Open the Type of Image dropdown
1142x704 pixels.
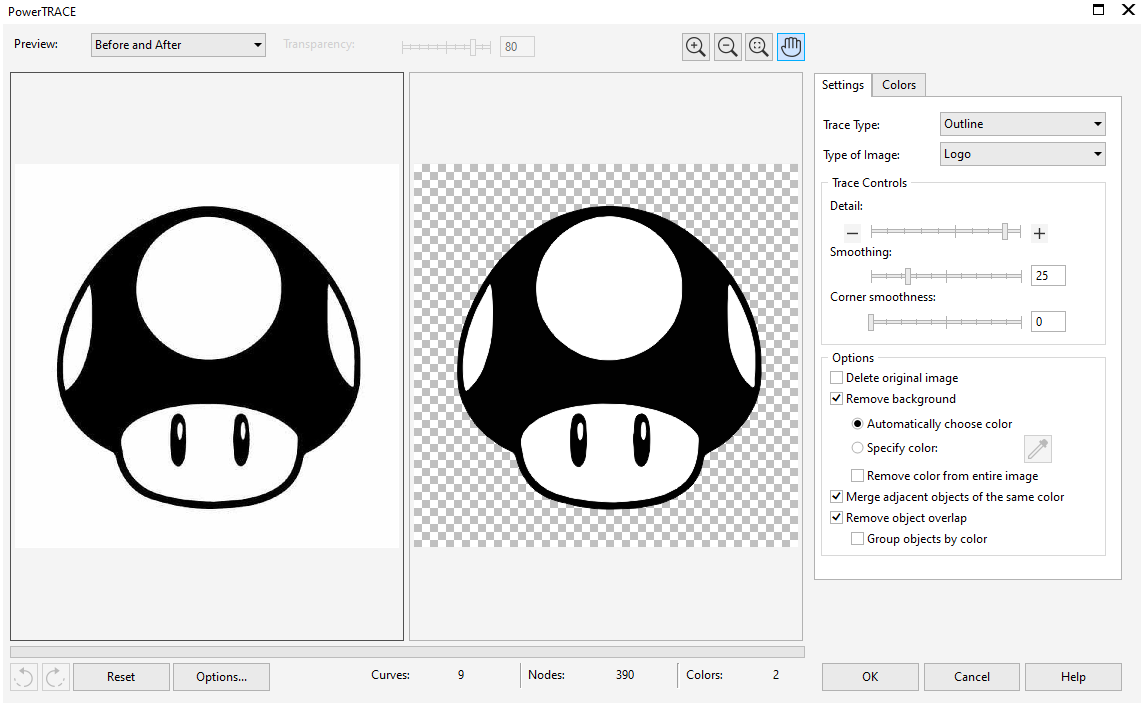[1023, 154]
